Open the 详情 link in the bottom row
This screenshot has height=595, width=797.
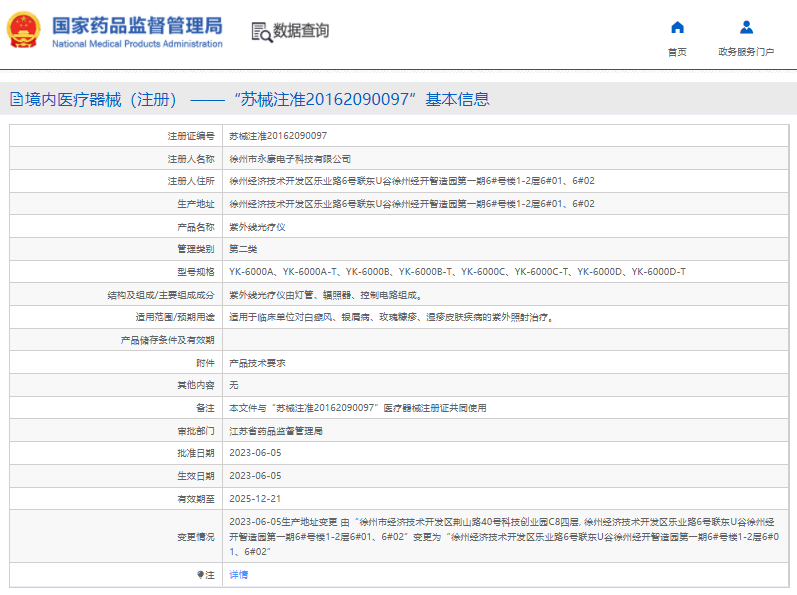tap(238, 575)
